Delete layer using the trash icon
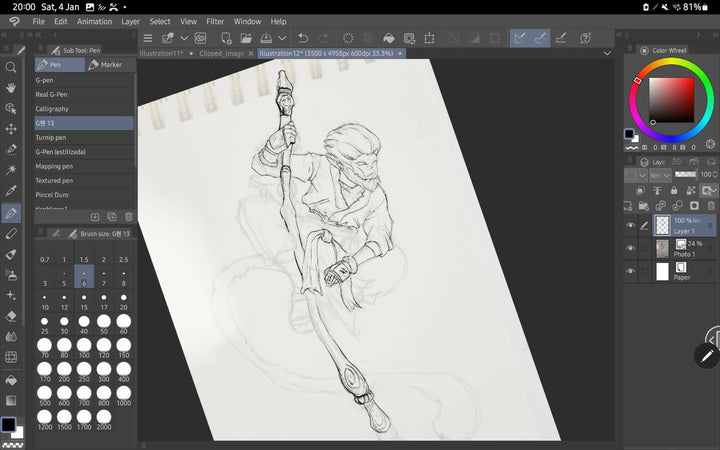The height and width of the screenshot is (450, 720). point(711,206)
